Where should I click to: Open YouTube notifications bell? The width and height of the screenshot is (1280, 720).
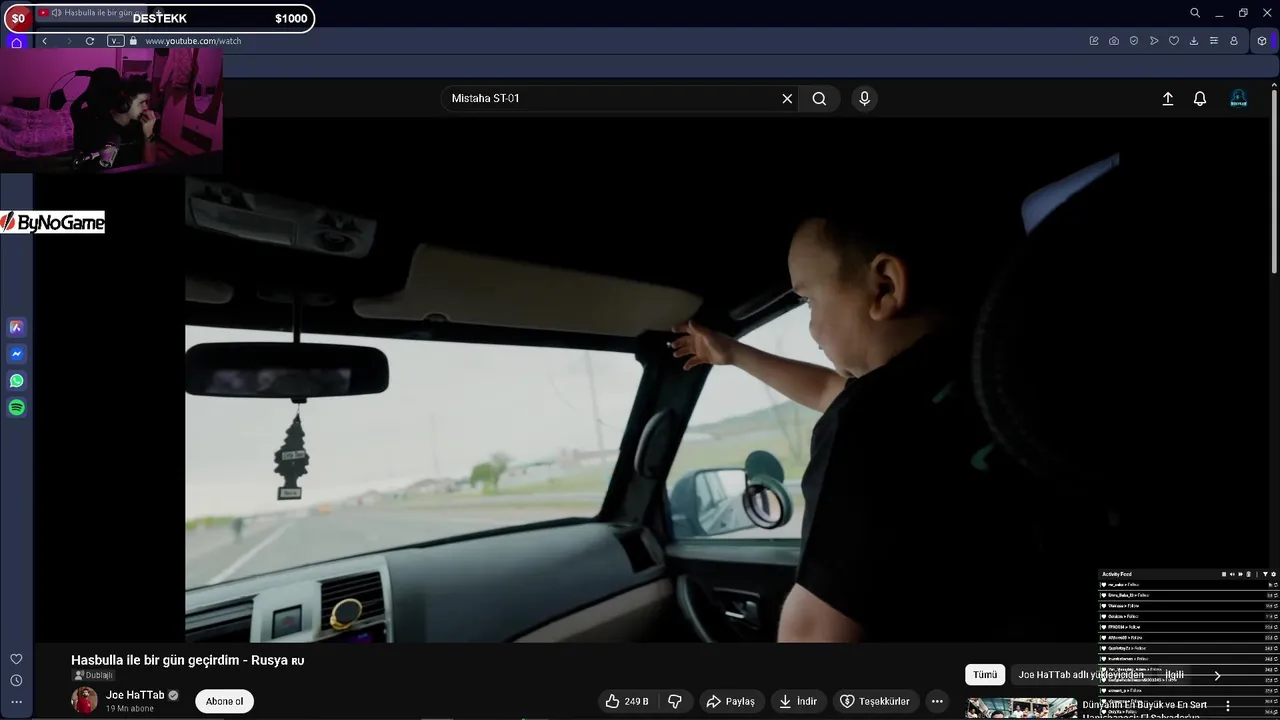pos(1200,99)
